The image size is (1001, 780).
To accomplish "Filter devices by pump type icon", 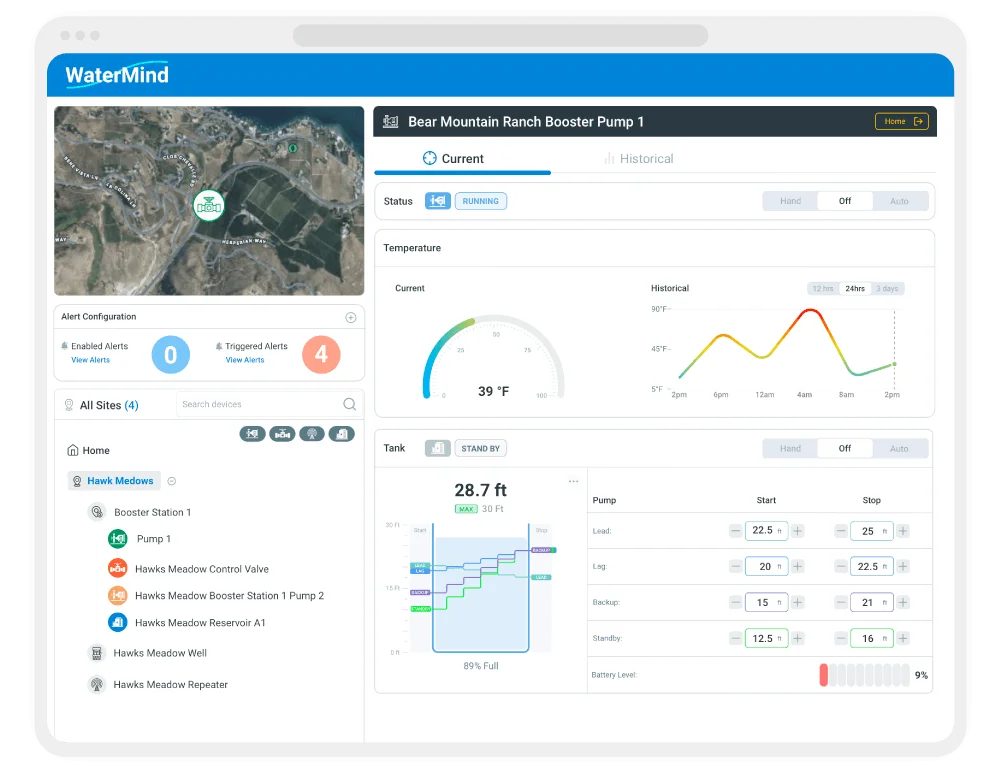I will tap(253, 434).
